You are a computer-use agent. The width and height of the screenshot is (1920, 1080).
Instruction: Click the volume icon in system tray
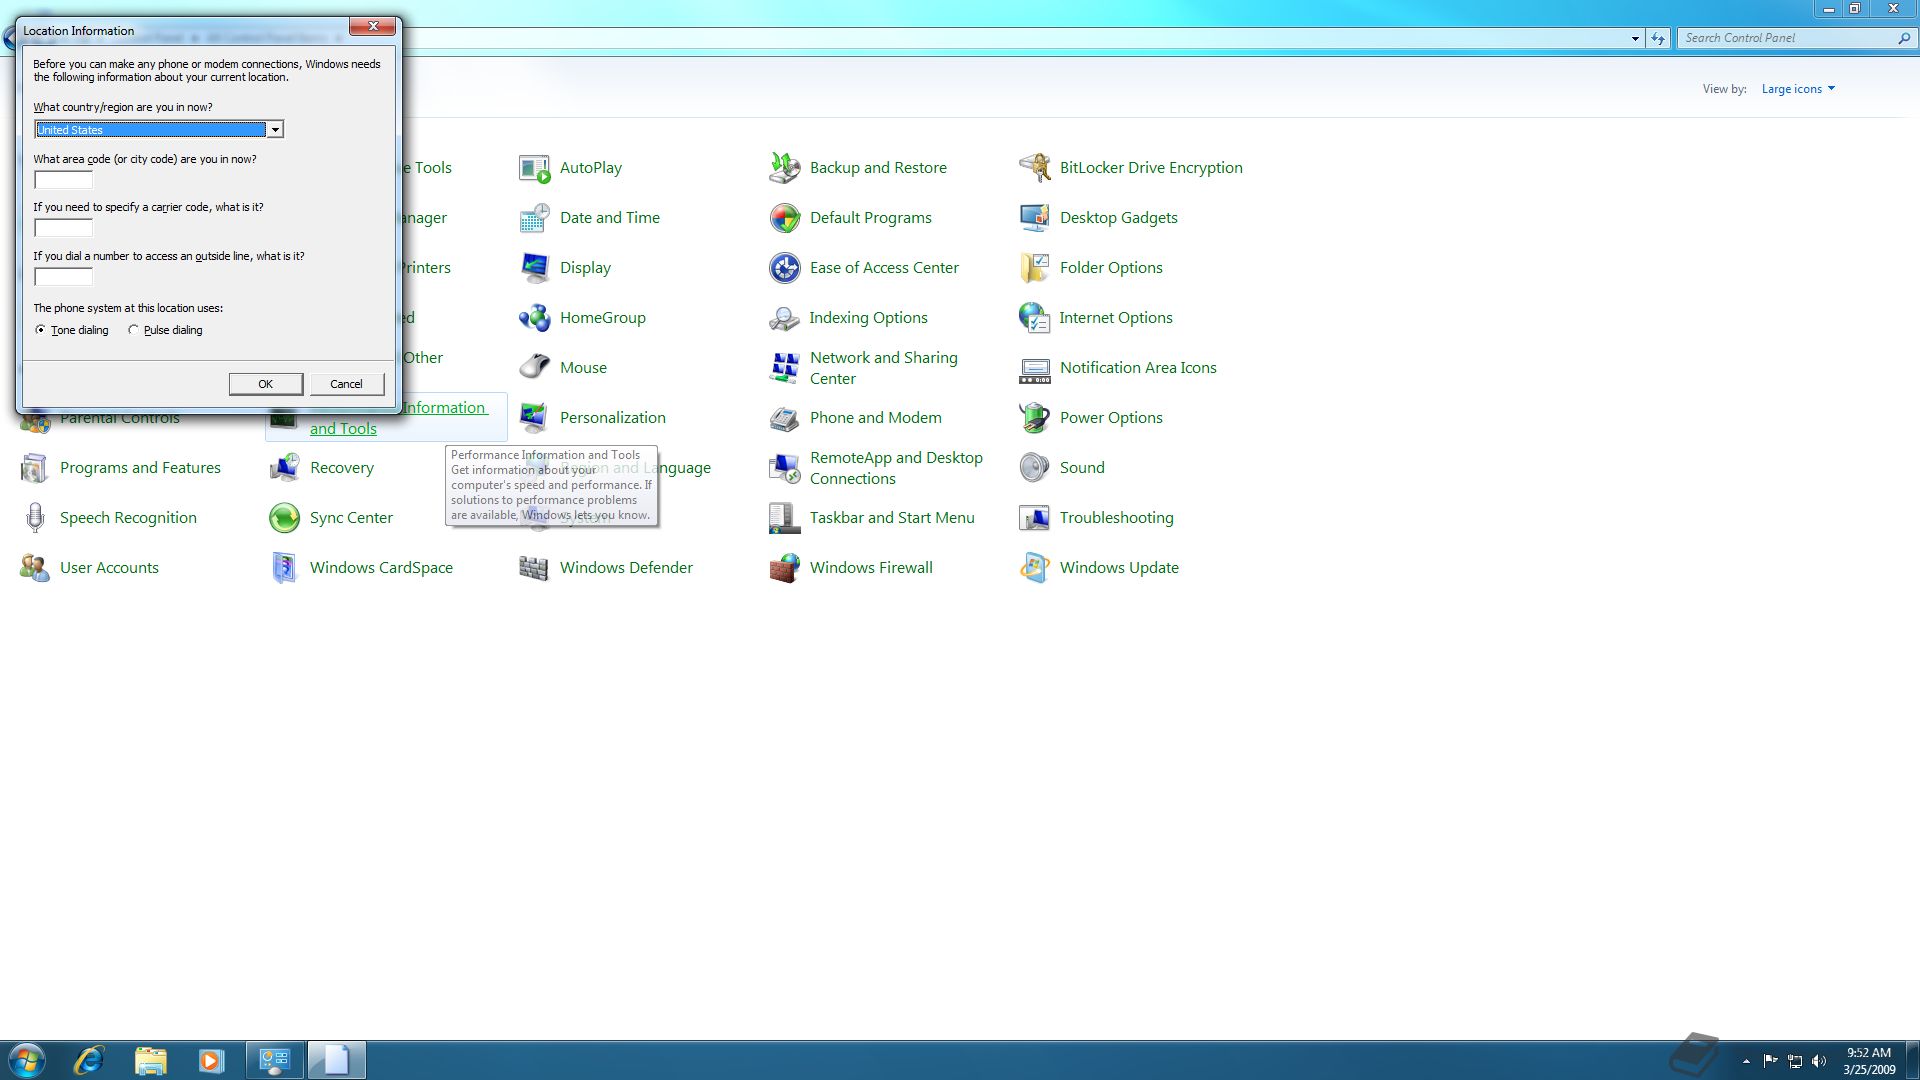[1819, 1061]
